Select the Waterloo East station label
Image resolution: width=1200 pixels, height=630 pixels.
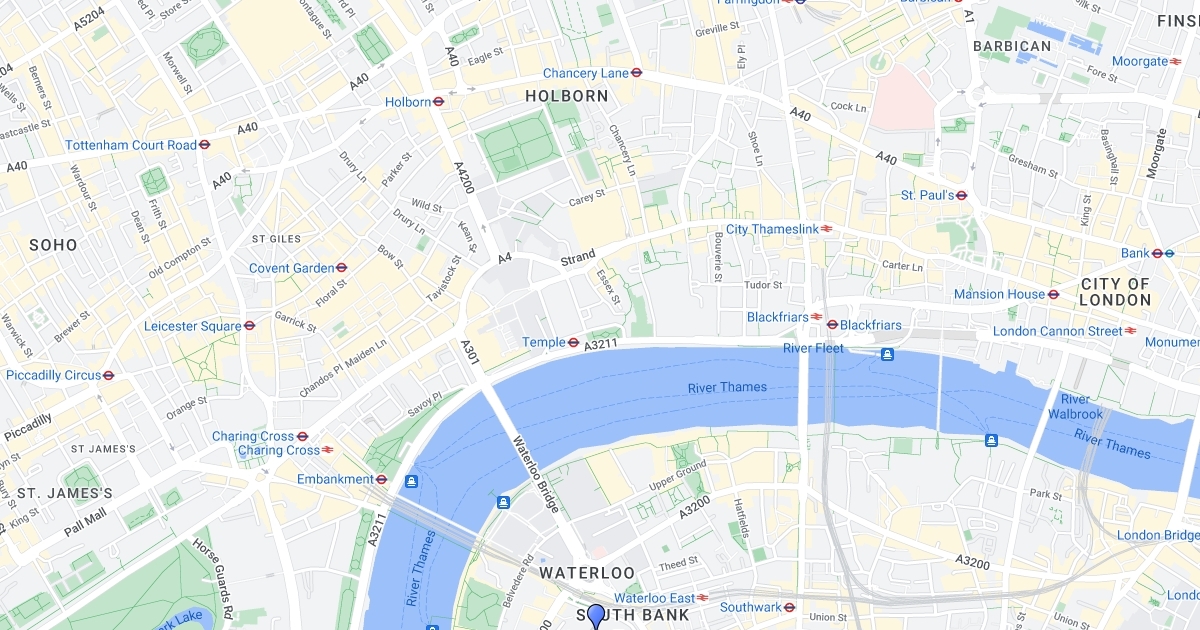654,598
